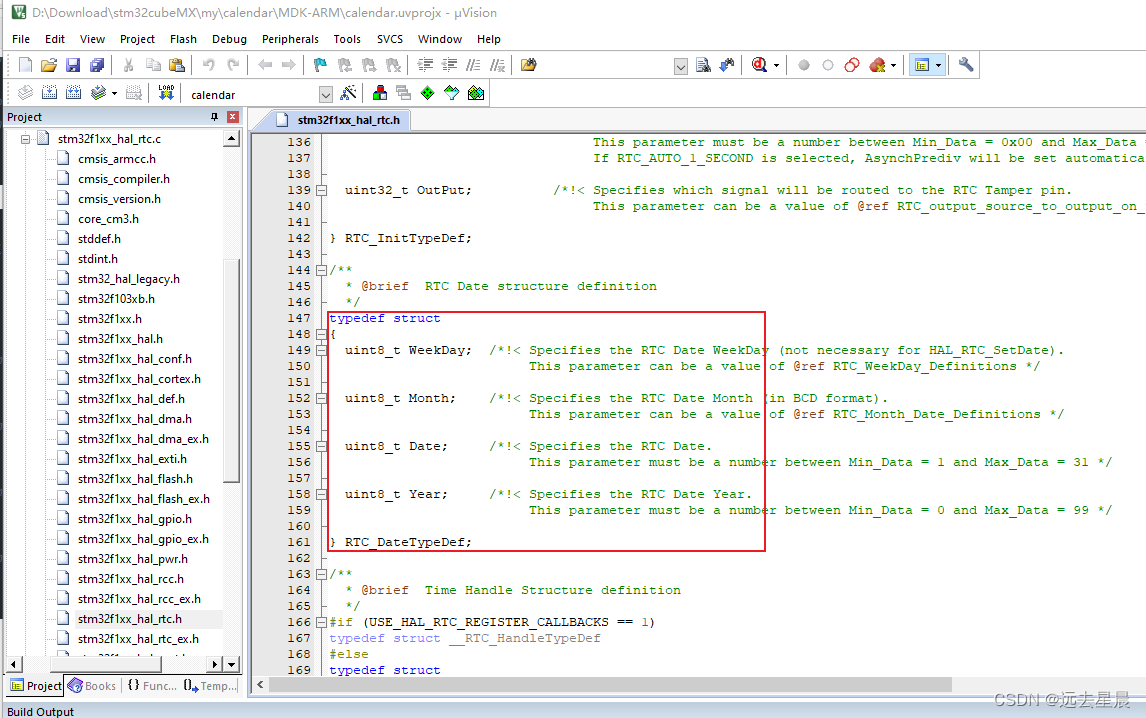Open µVision configuration with the wrench icon

[x=966, y=64]
